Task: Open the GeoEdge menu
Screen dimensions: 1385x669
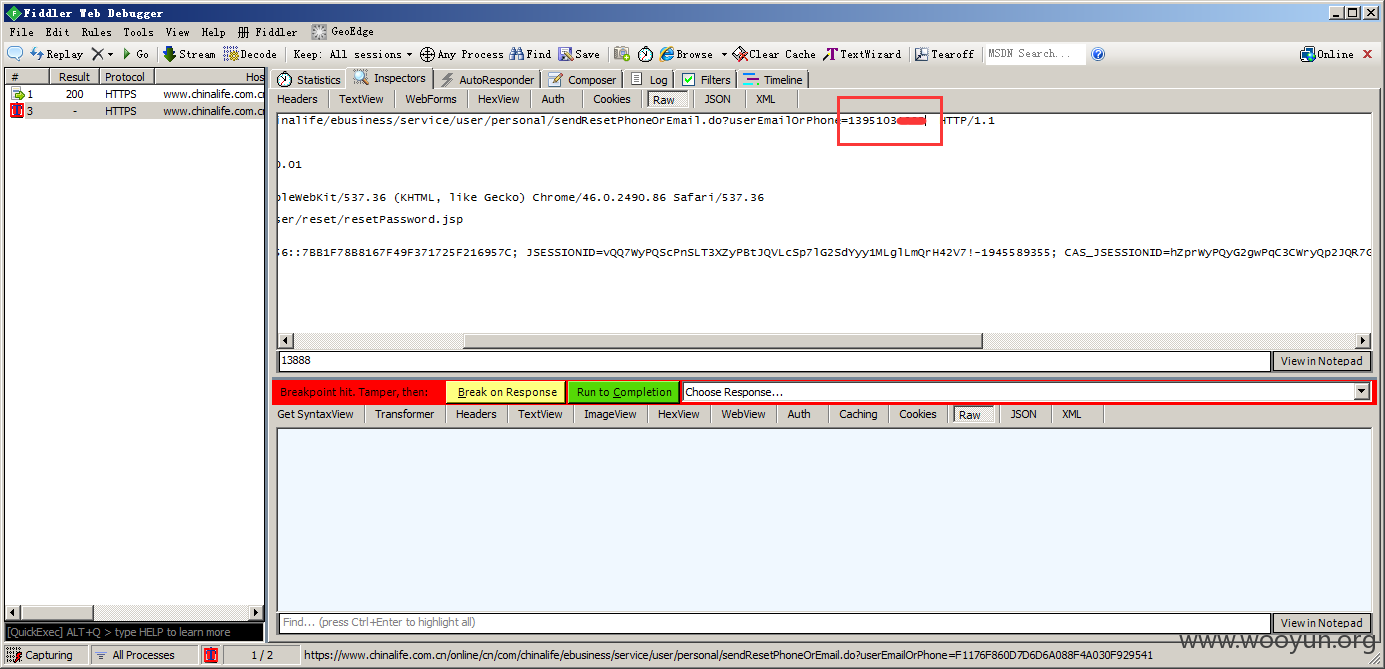Action: click(x=342, y=32)
